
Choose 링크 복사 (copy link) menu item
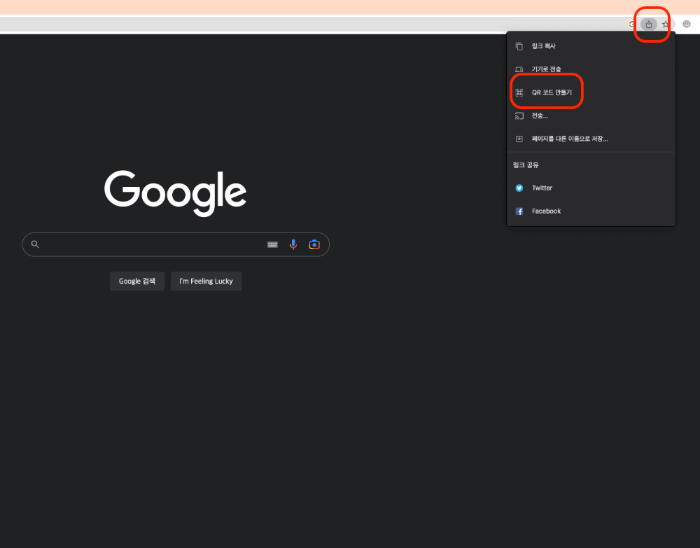pos(591,46)
